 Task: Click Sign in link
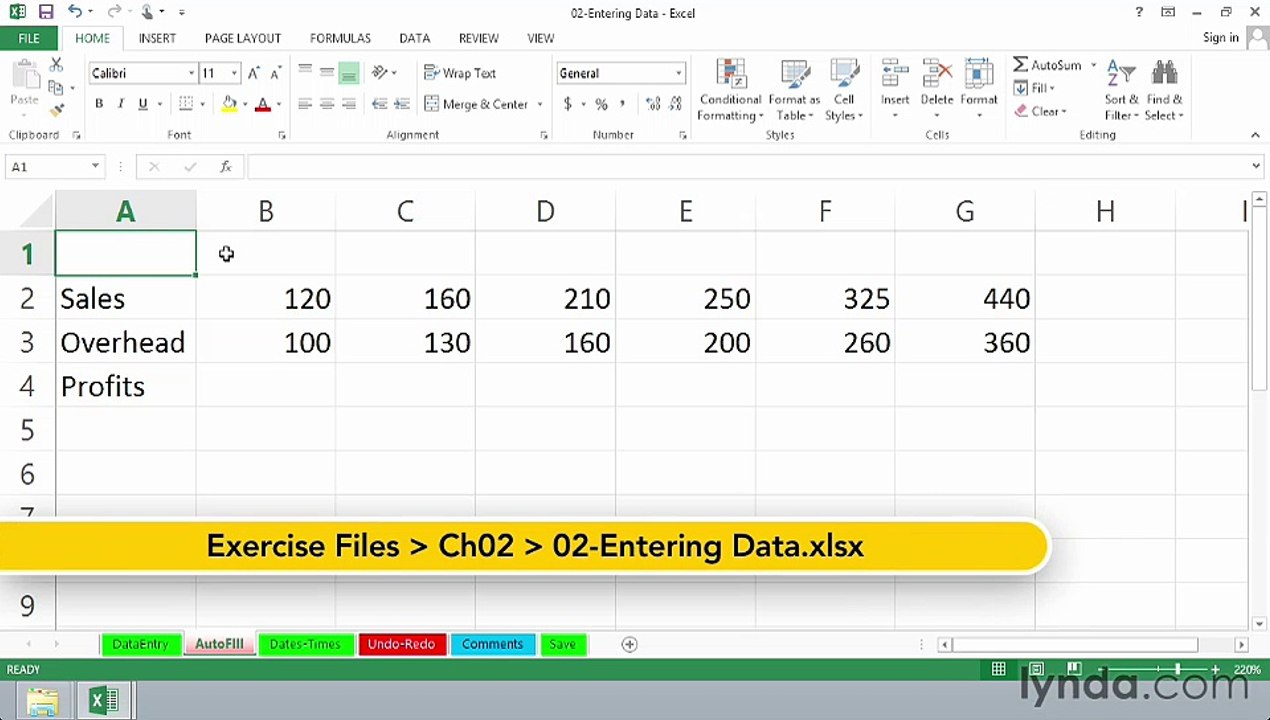tap(1221, 38)
